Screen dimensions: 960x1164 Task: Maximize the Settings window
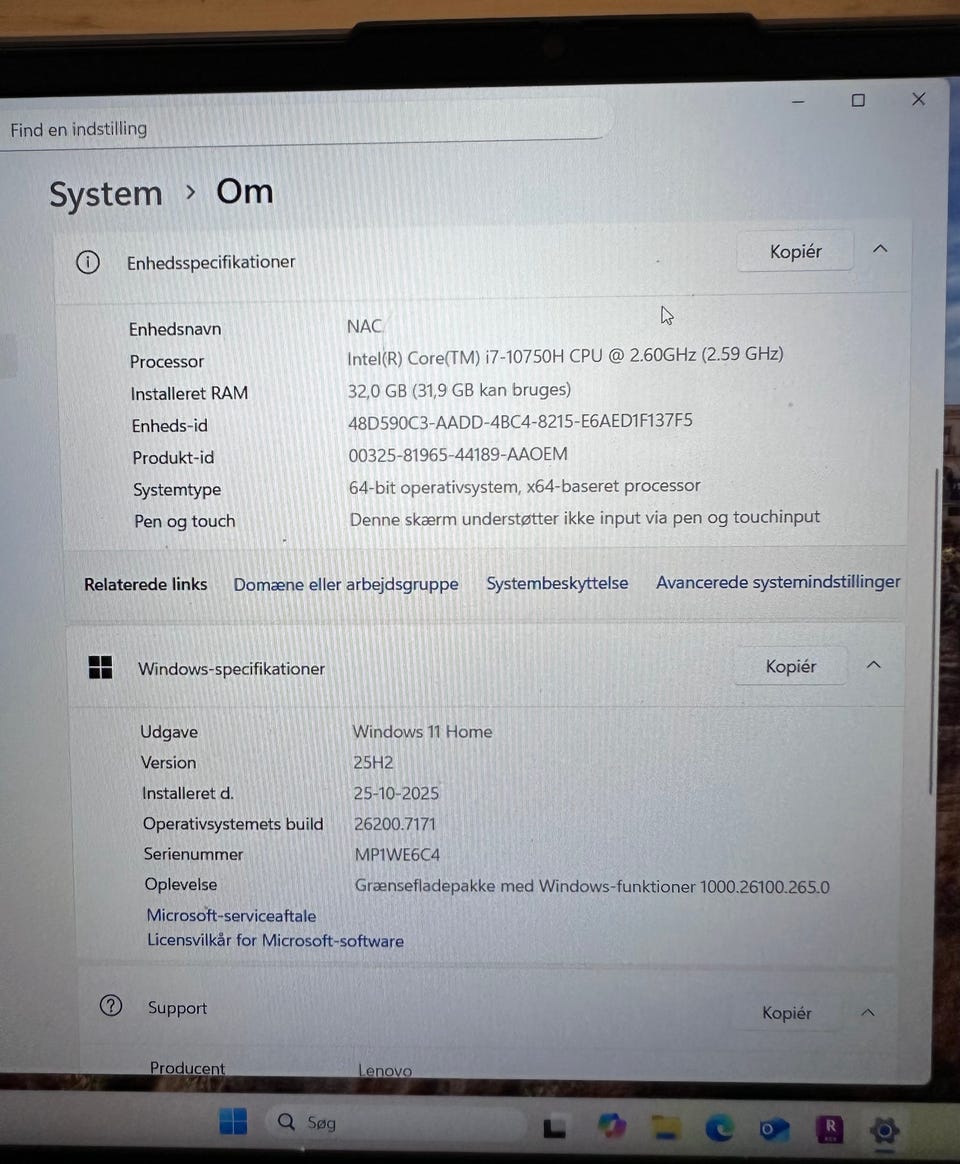tap(858, 100)
